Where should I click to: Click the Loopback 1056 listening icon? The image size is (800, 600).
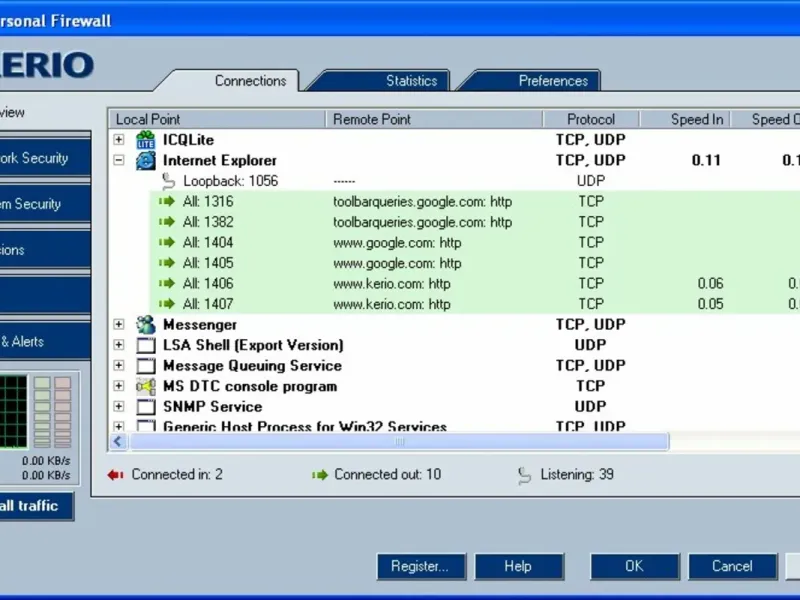tap(168, 181)
